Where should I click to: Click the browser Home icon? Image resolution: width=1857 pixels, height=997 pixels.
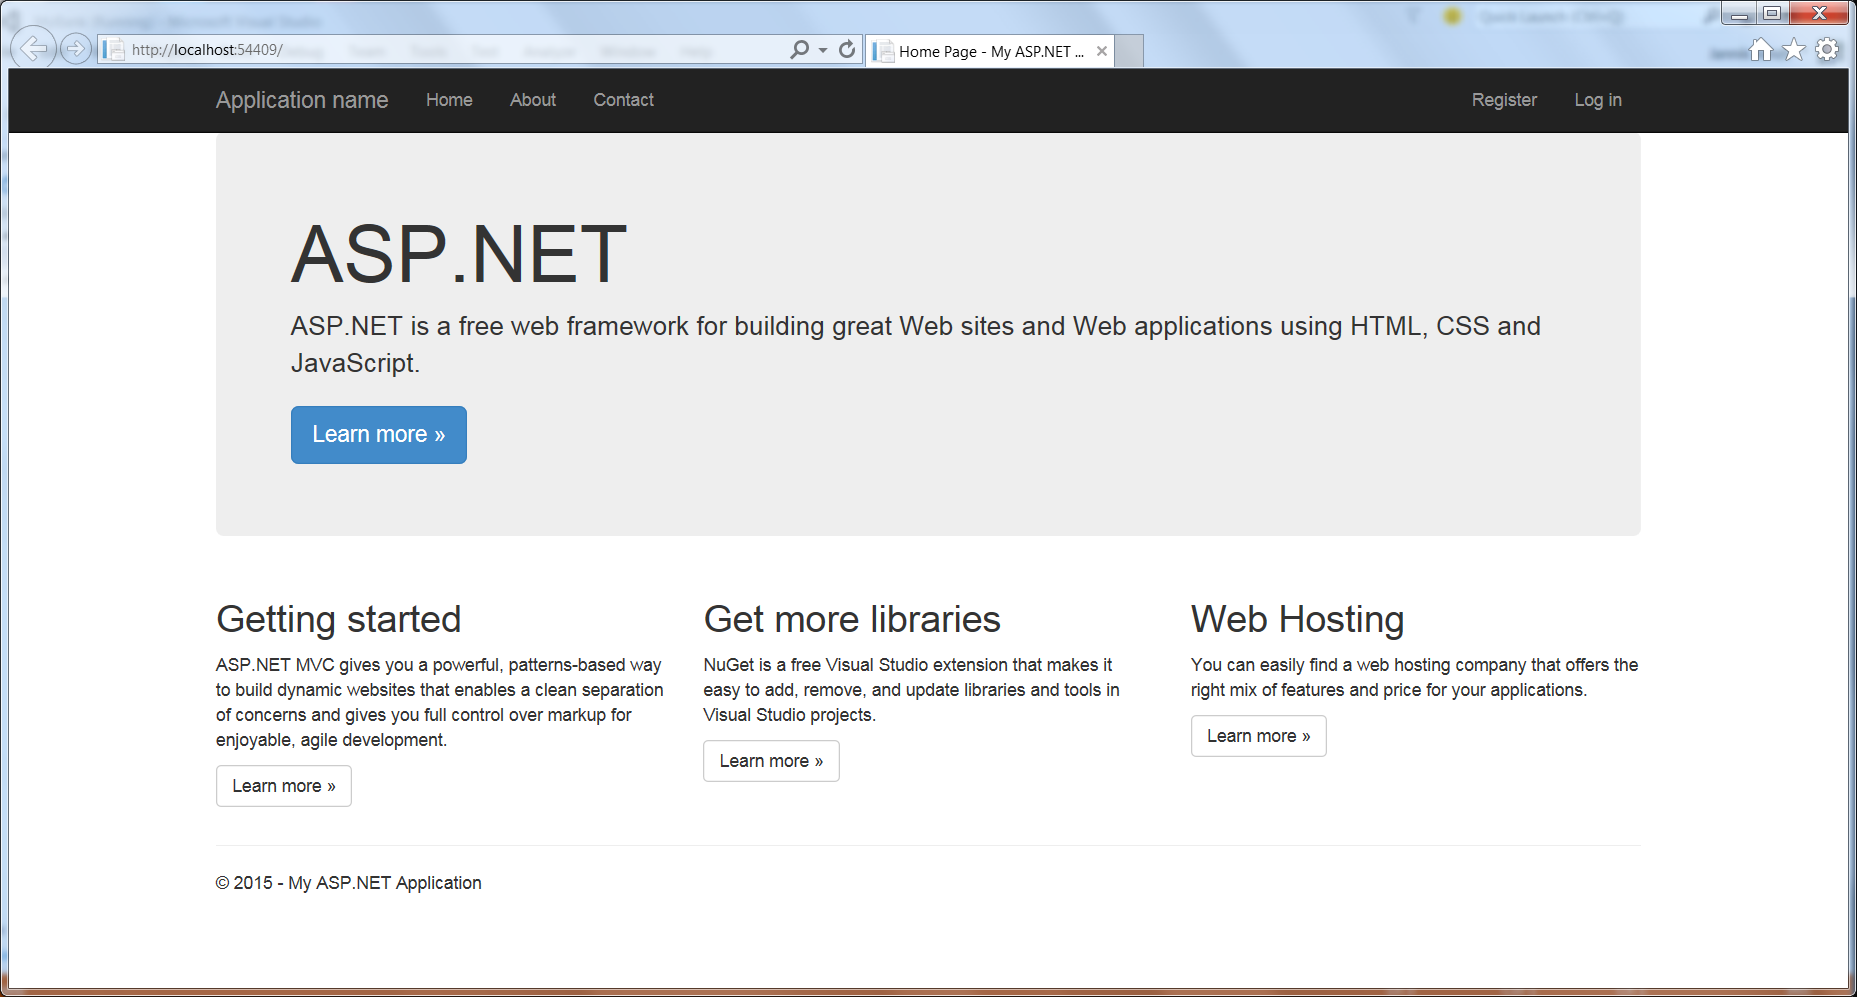pos(1761,49)
